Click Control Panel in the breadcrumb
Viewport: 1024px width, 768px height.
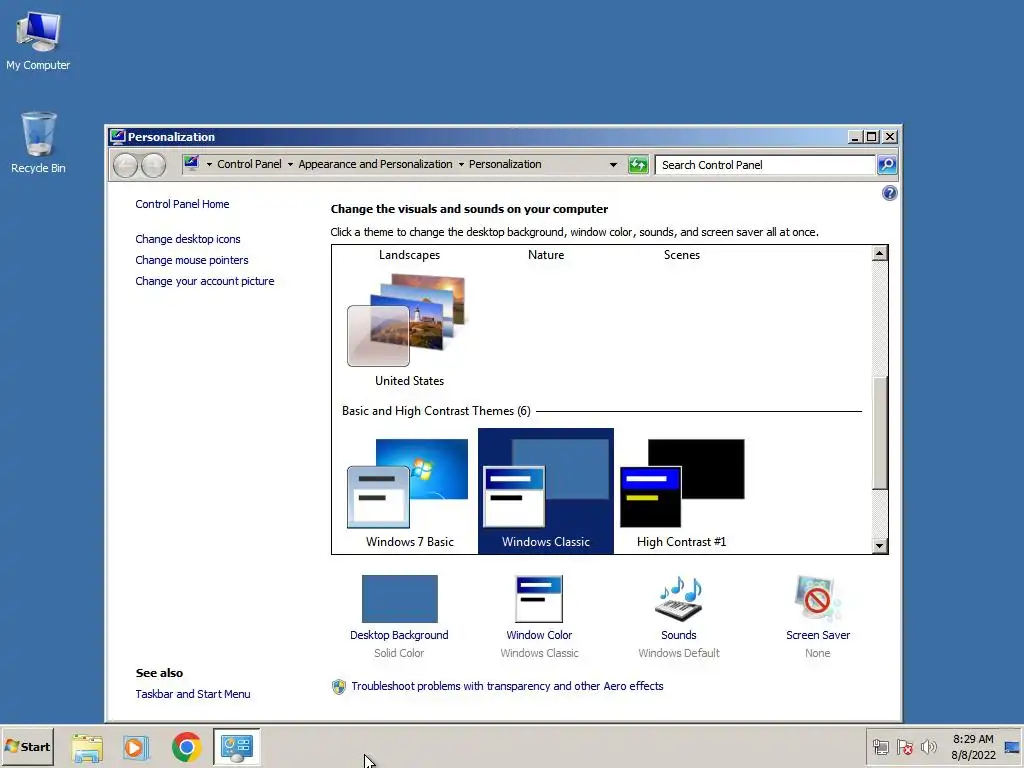249,165
